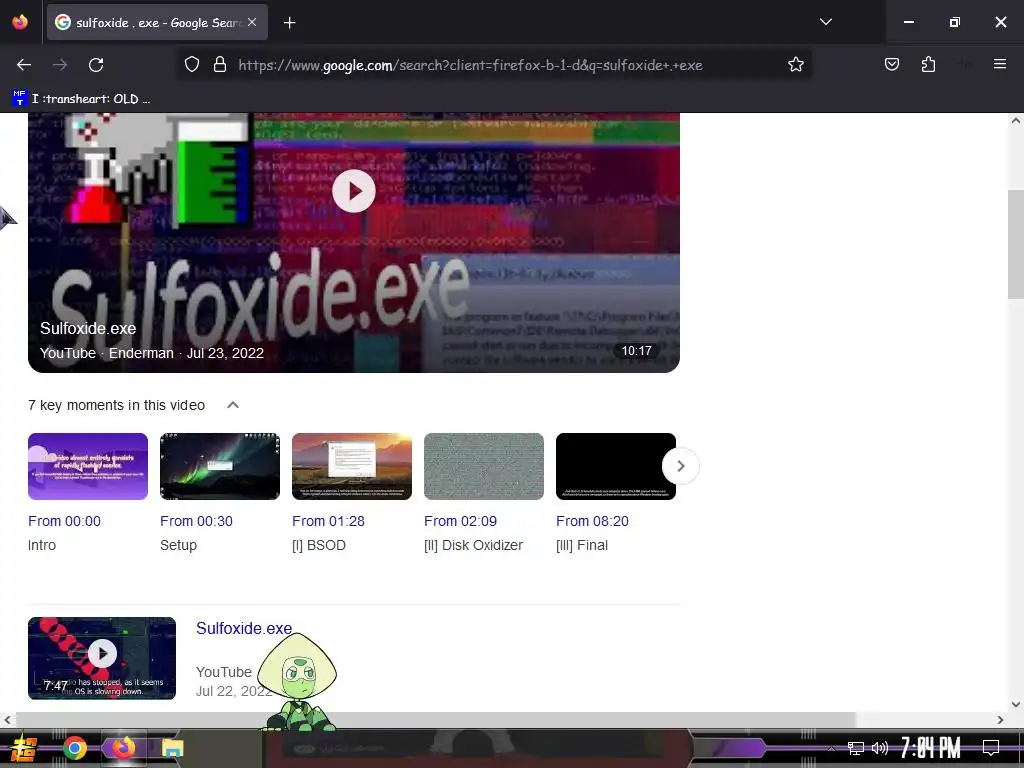The image size is (1024, 768).
Task: Open the [III] Final key moment thumbnail
Action: (x=616, y=466)
